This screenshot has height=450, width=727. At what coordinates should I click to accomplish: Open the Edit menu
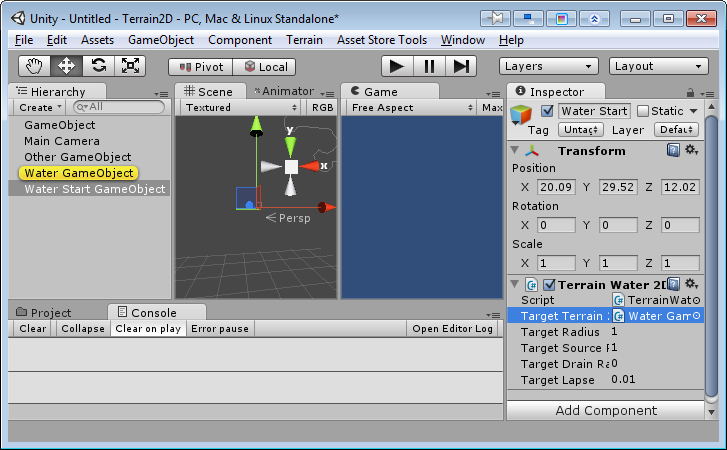pyautogui.click(x=57, y=40)
